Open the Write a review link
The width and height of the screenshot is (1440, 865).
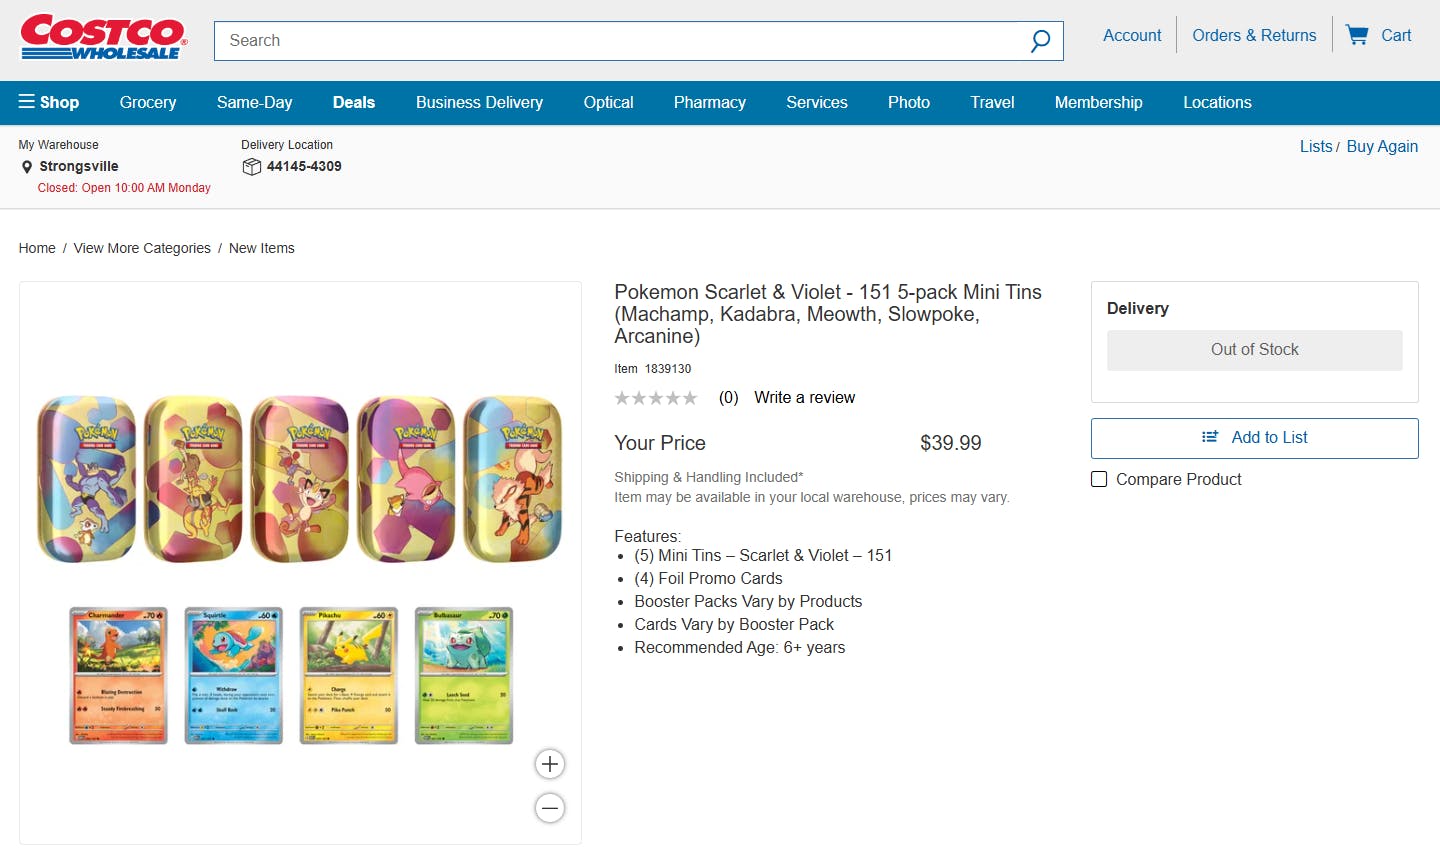[x=805, y=397]
